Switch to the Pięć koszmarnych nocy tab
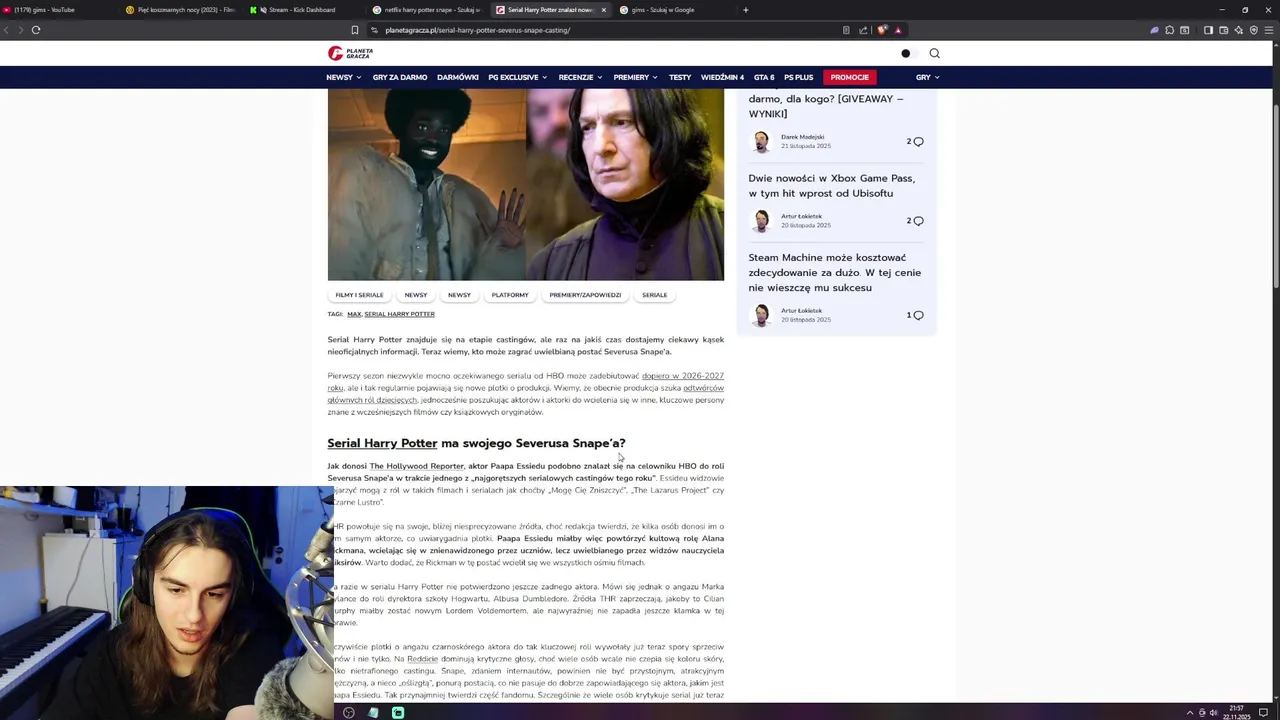Image resolution: width=1280 pixels, height=720 pixels. (180, 10)
